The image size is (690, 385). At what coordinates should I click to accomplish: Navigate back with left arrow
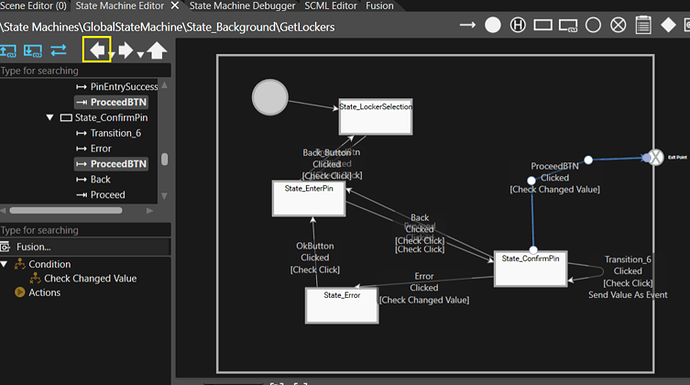tap(97, 50)
